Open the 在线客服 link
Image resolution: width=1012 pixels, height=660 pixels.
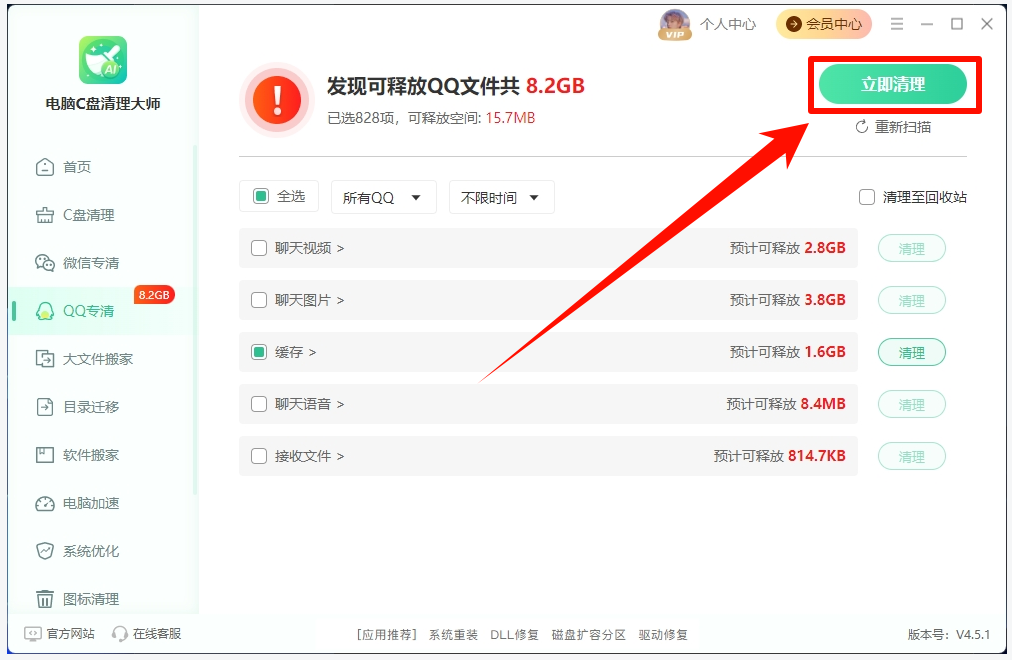[x=157, y=634]
